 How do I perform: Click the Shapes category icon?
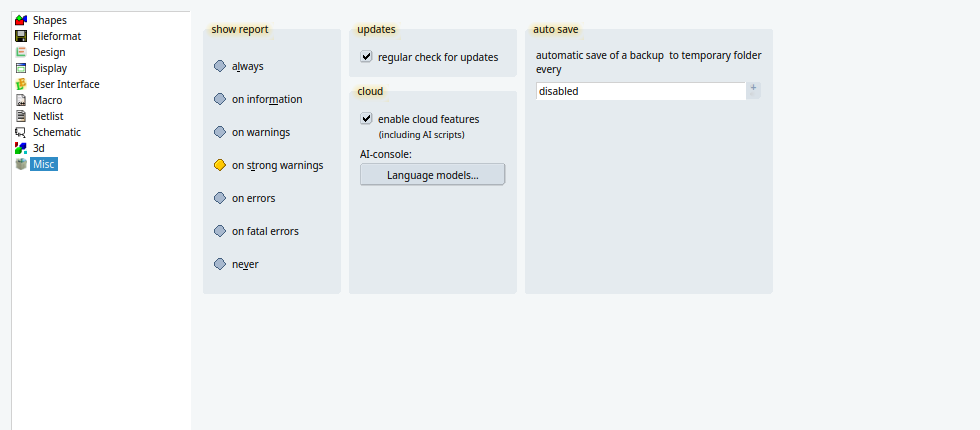click(x=21, y=20)
